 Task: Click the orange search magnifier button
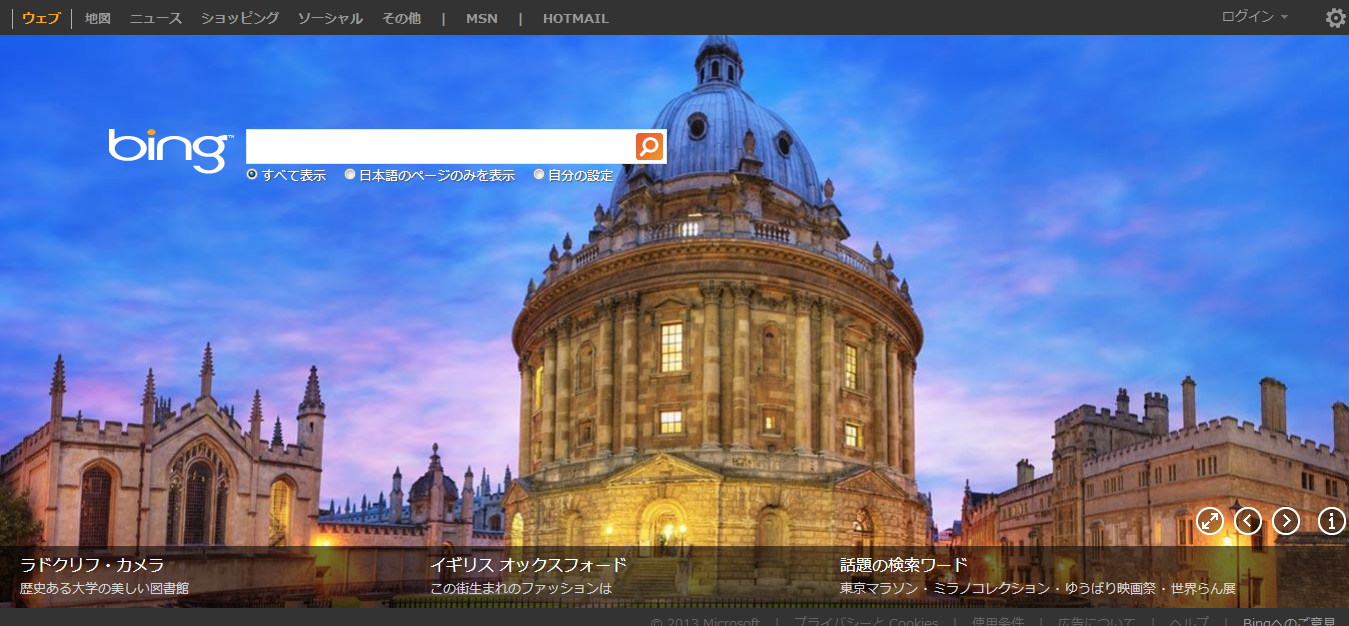[x=649, y=147]
